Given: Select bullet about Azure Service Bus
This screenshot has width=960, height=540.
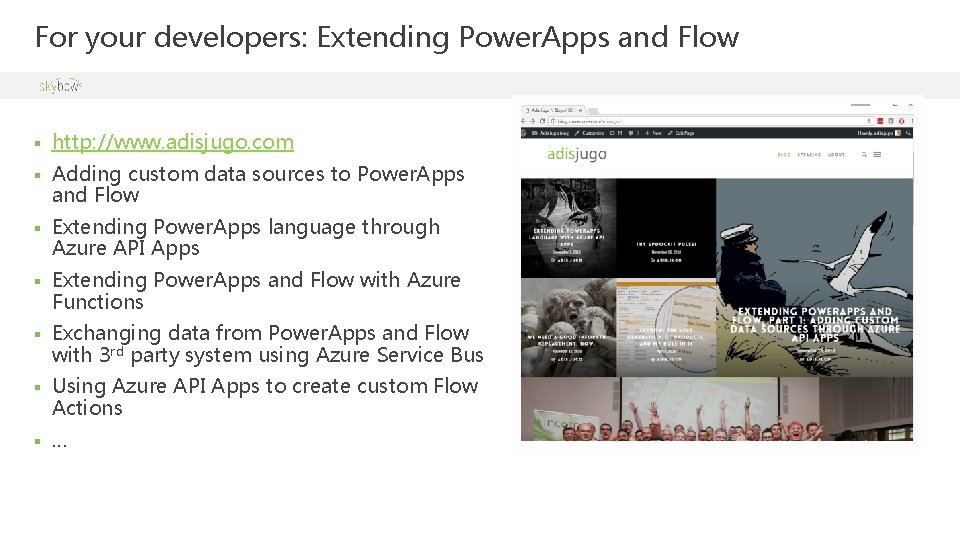Looking at the screenshot, I should (x=268, y=344).
